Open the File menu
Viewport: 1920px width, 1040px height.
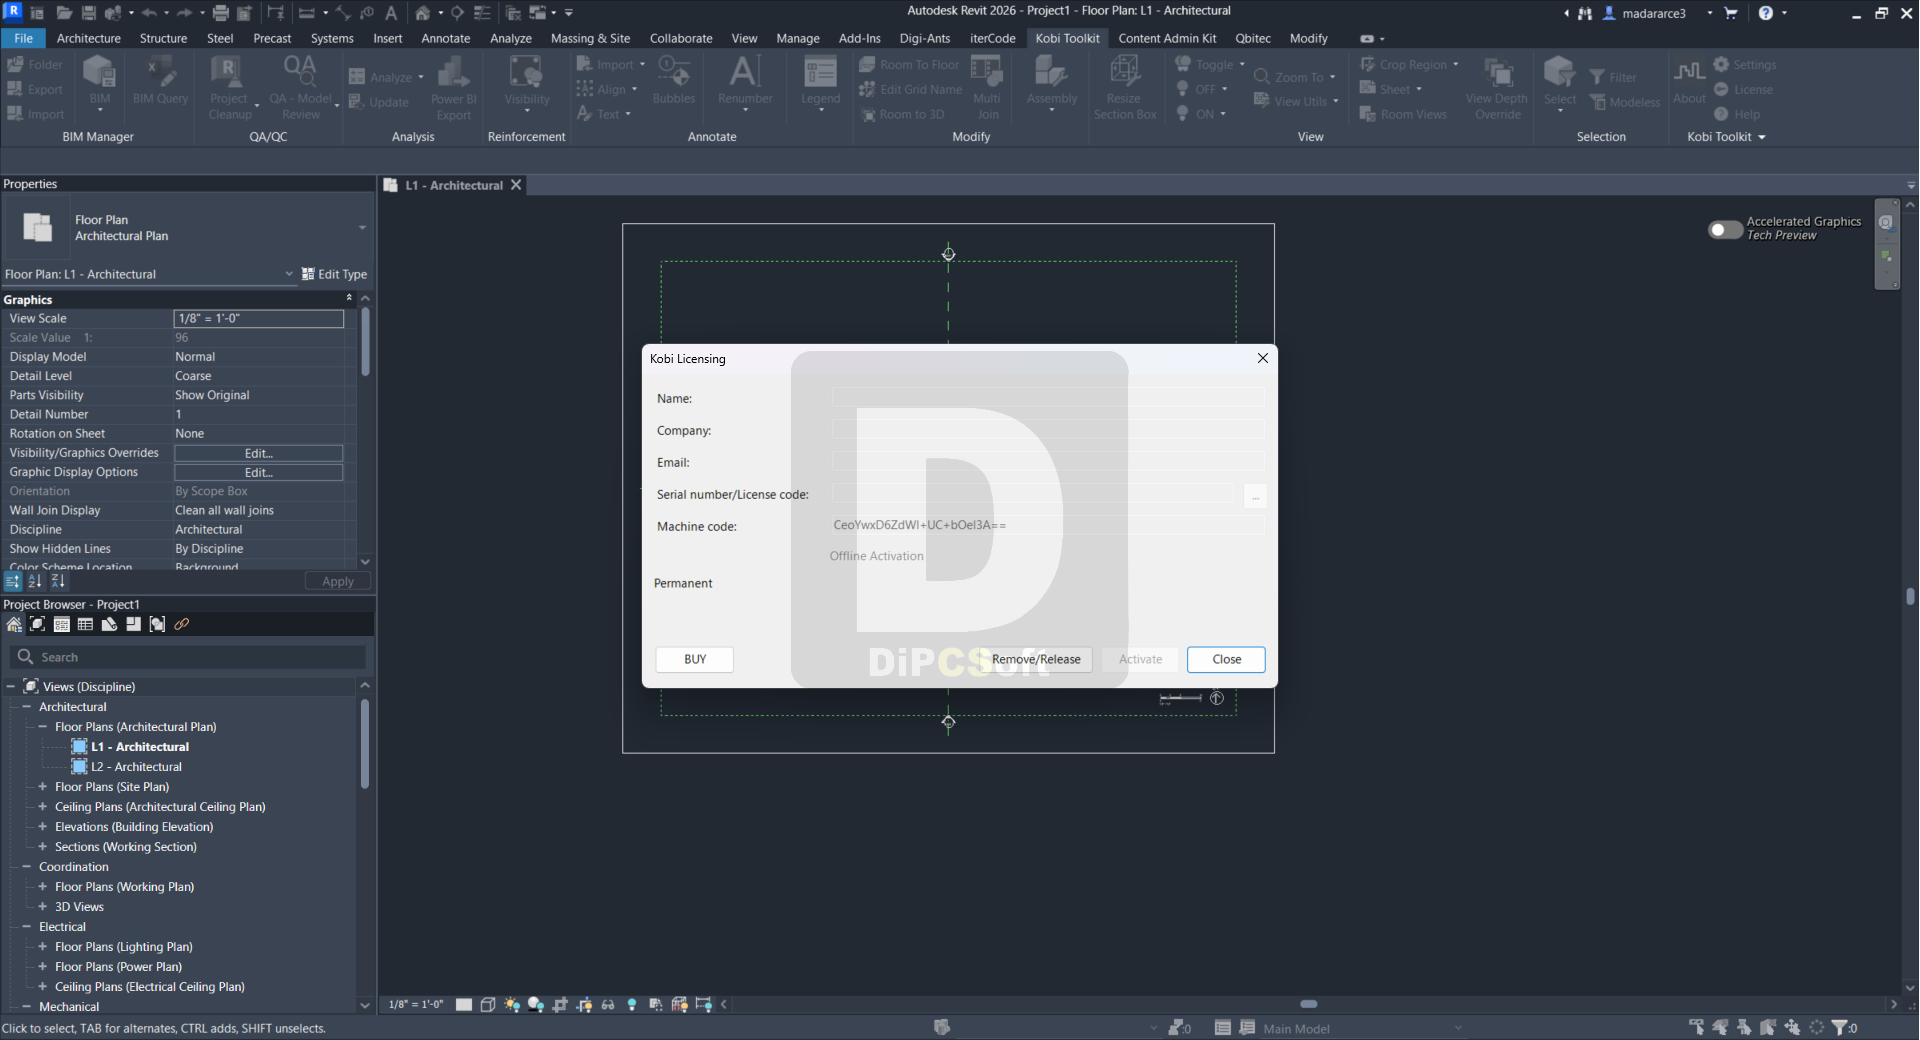[x=23, y=38]
